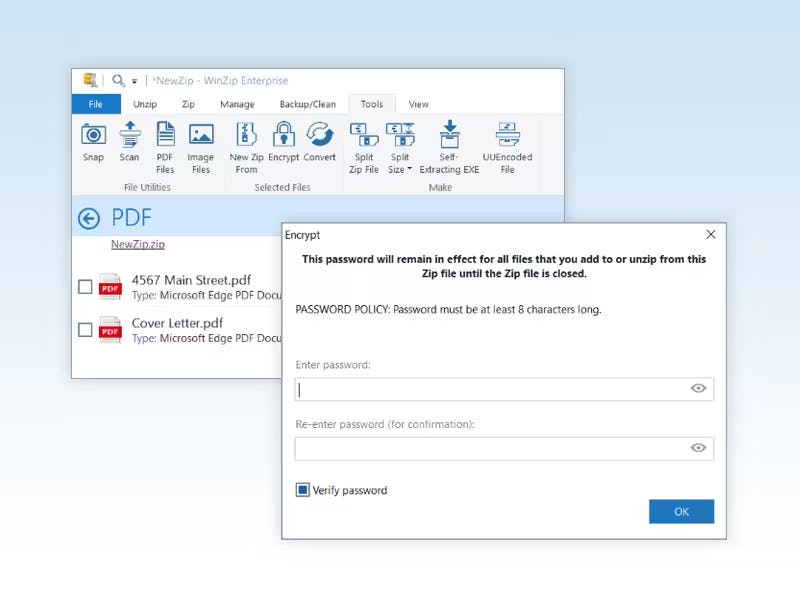The width and height of the screenshot is (800, 600).
Task: Confirm encryption with the OK button
Action: 681,511
